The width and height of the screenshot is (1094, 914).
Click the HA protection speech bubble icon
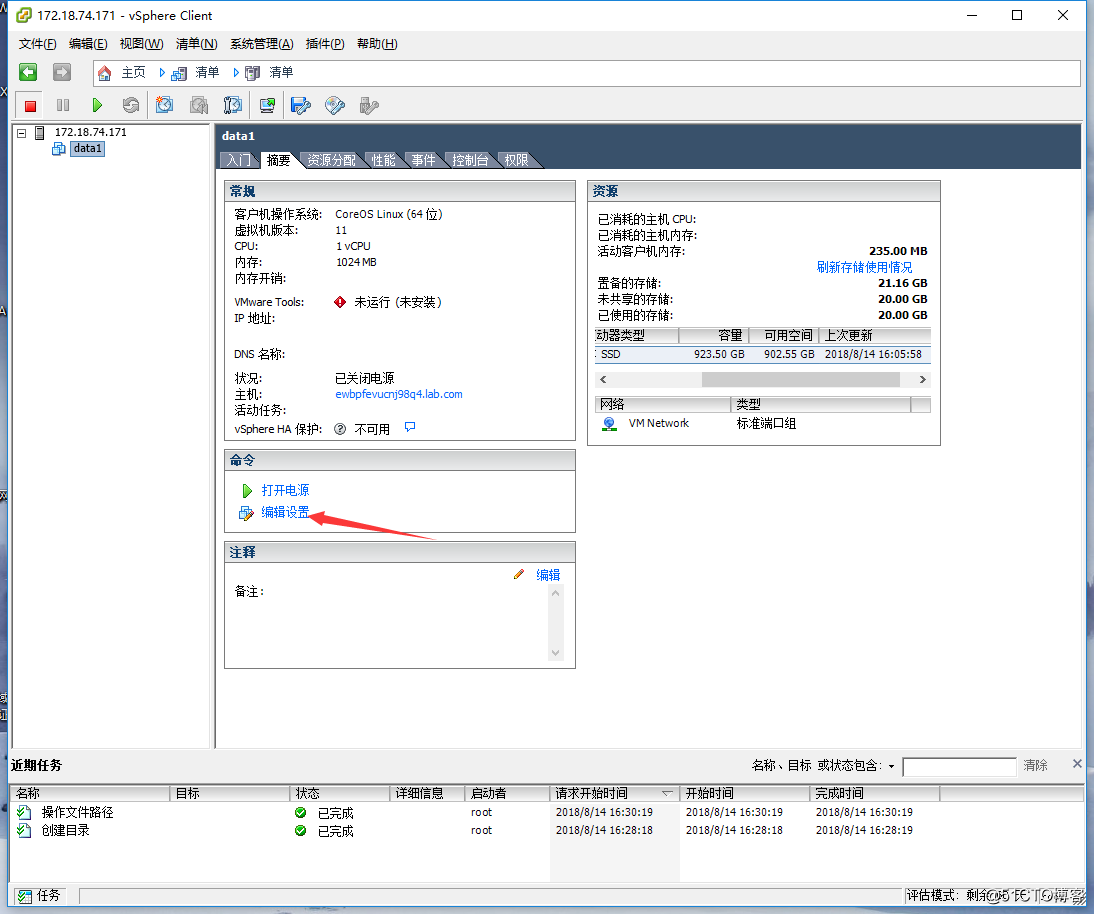point(410,427)
